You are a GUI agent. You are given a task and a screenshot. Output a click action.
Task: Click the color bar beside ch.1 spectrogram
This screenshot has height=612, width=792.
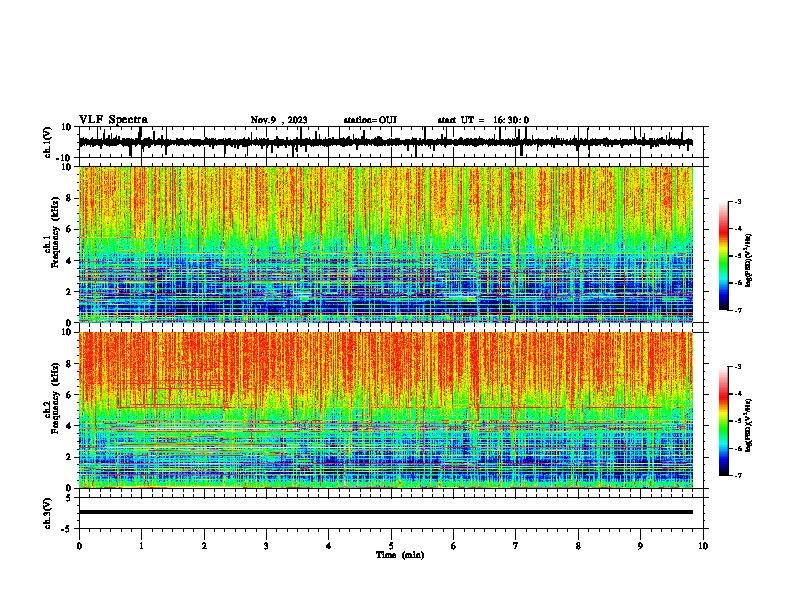tap(724, 256)
